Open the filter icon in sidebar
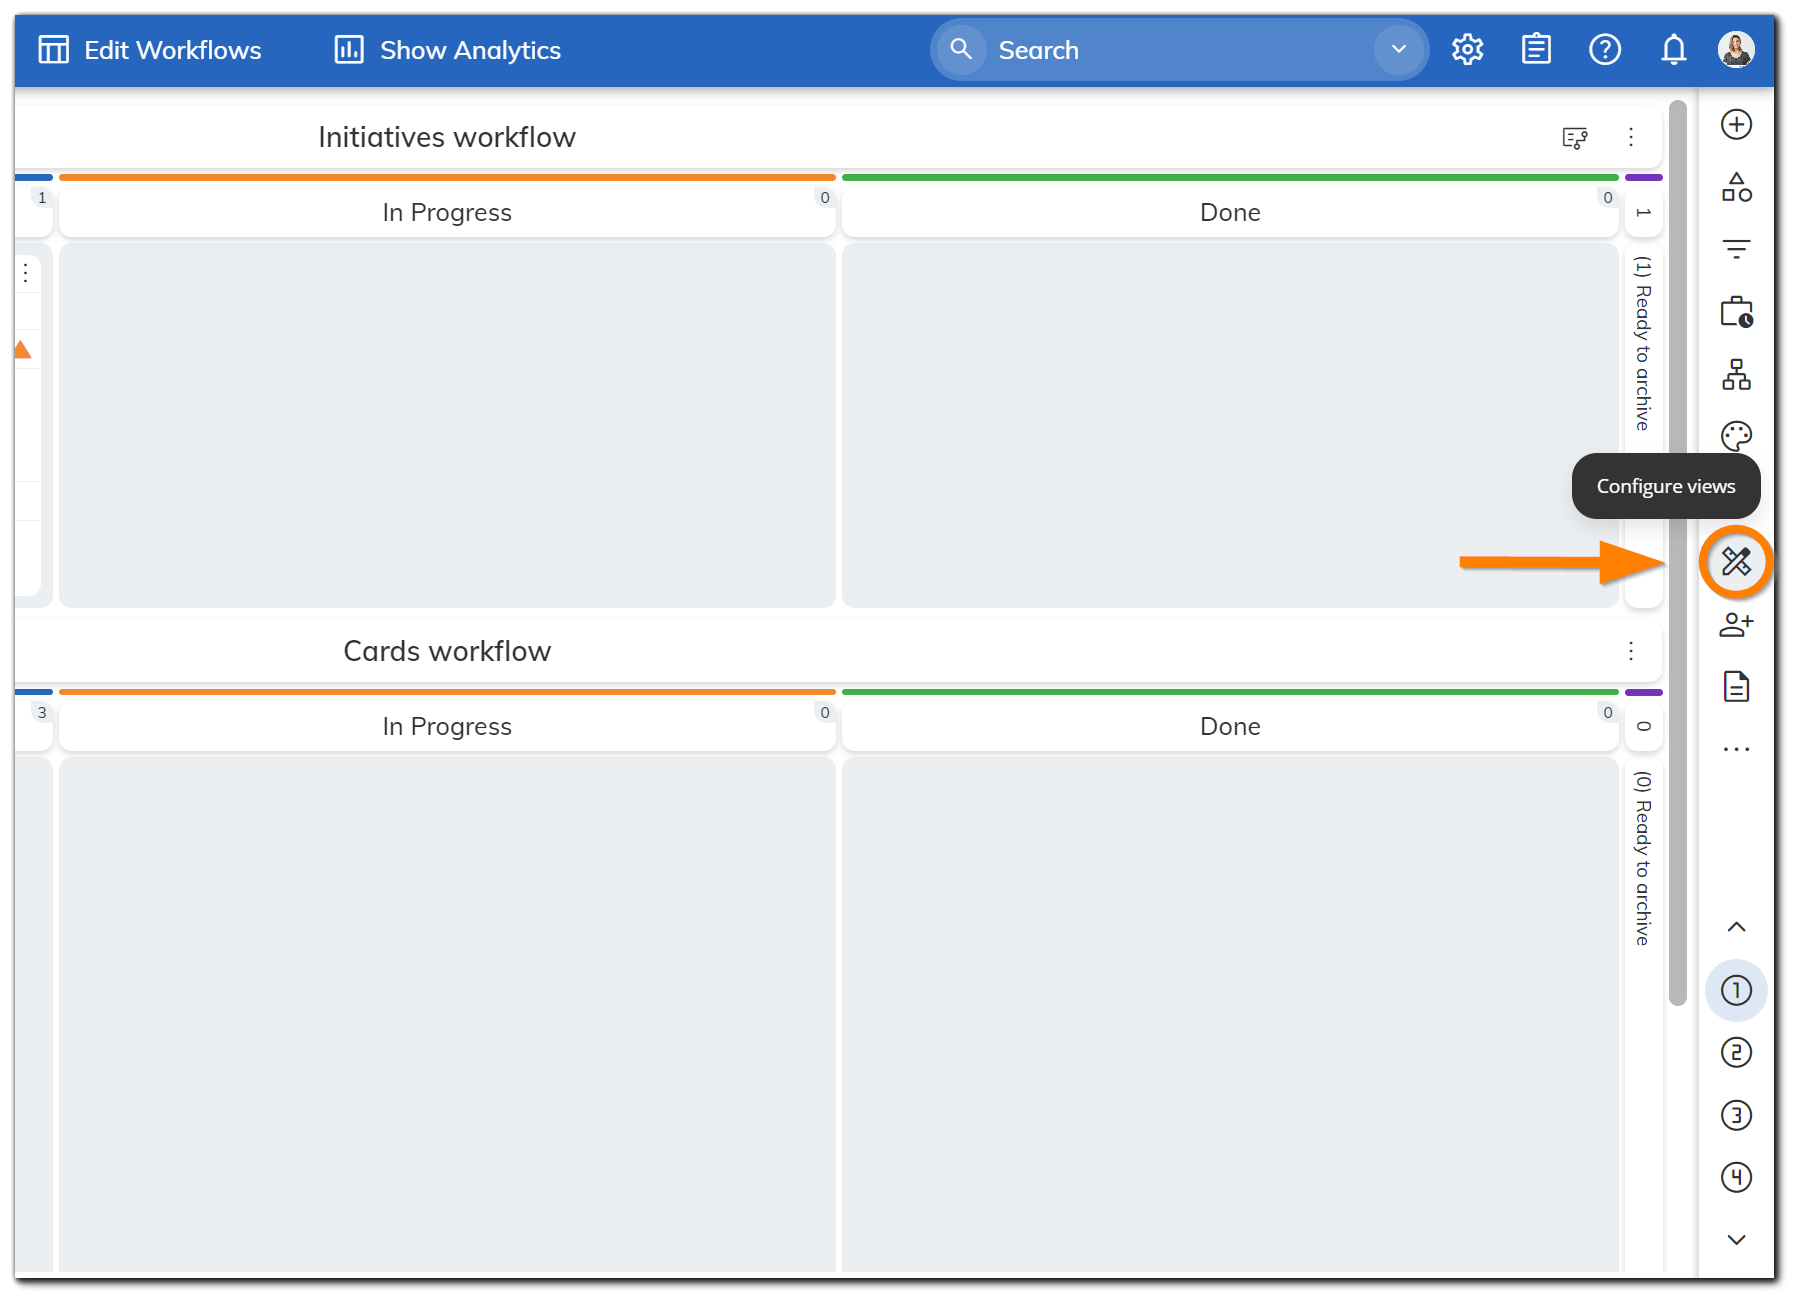Screen dimensions: 1801x1305 (x=1736, y=249)
